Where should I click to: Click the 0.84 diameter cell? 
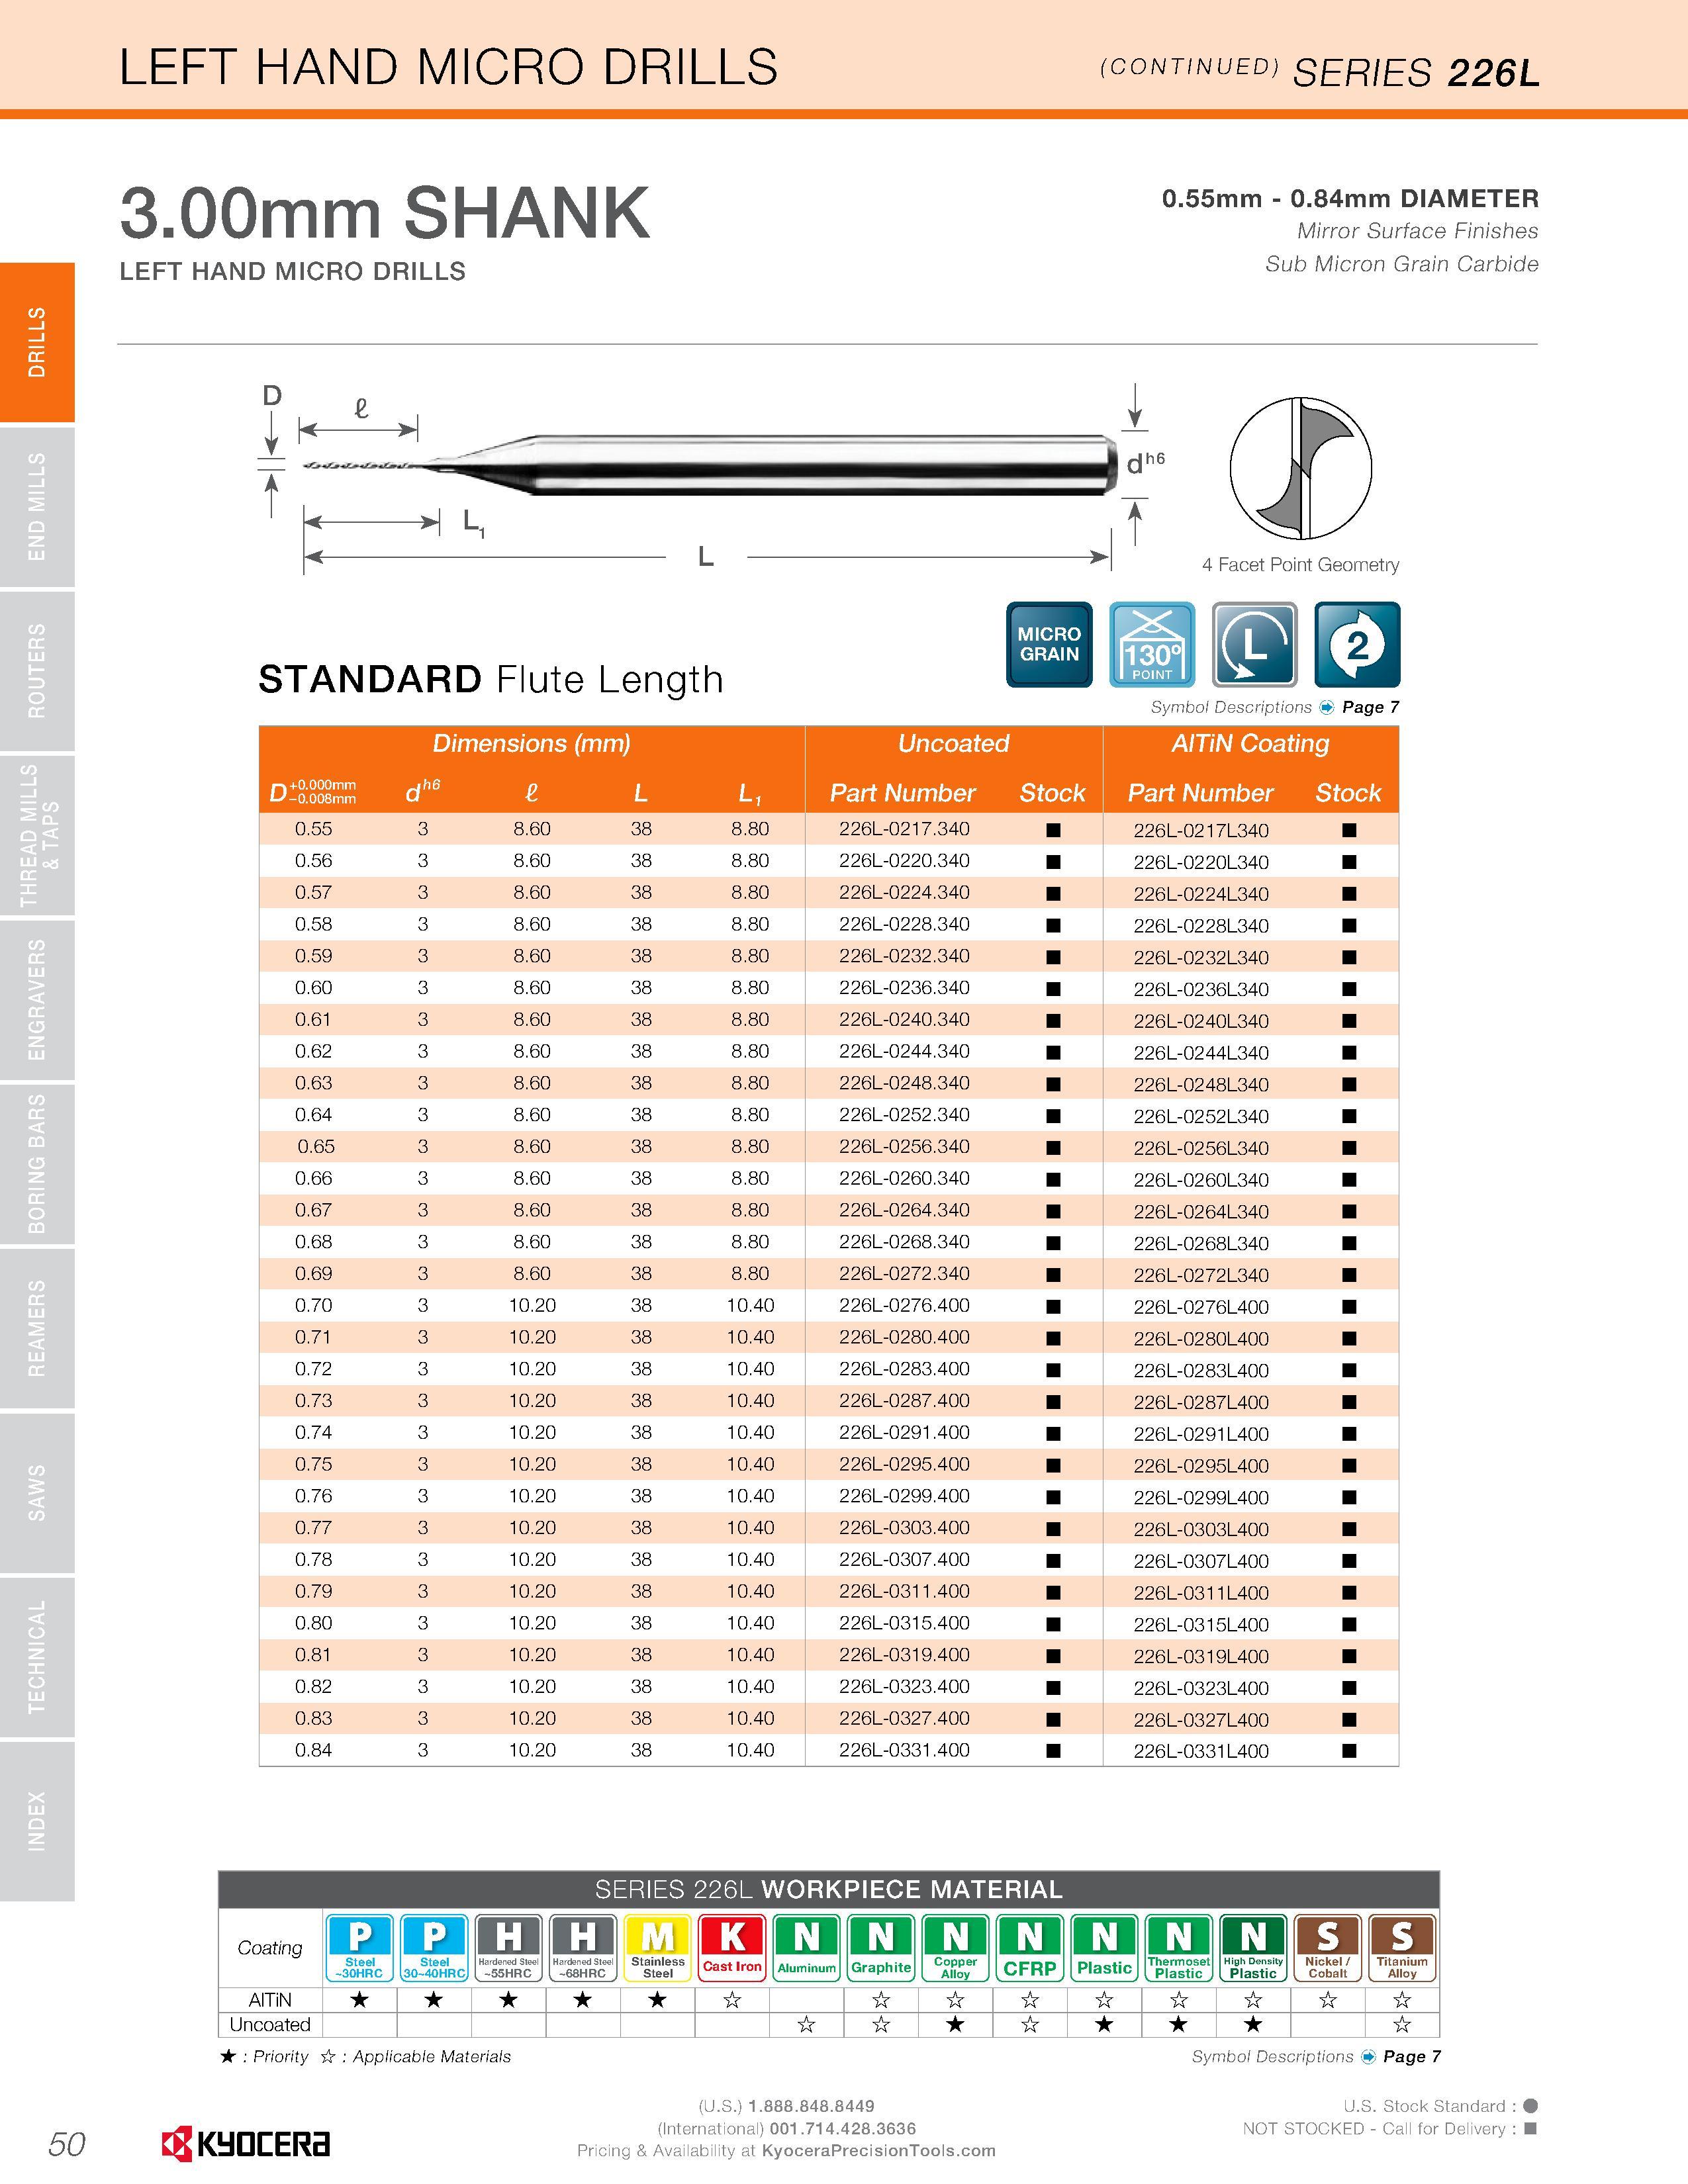pyautogui.click(x=314, y=1750)
